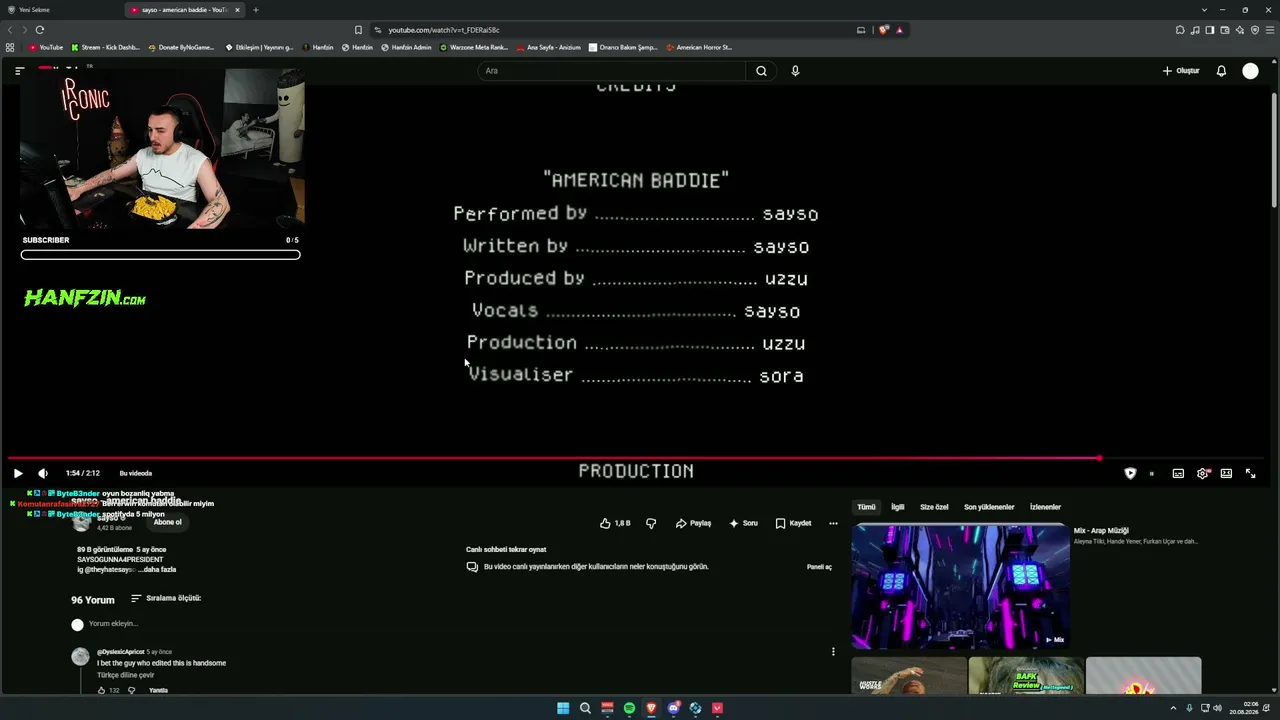This screenshot has width=1280, height=720.
Task: Open the YouTube account avatar menu
Action: pos(1250,71)
